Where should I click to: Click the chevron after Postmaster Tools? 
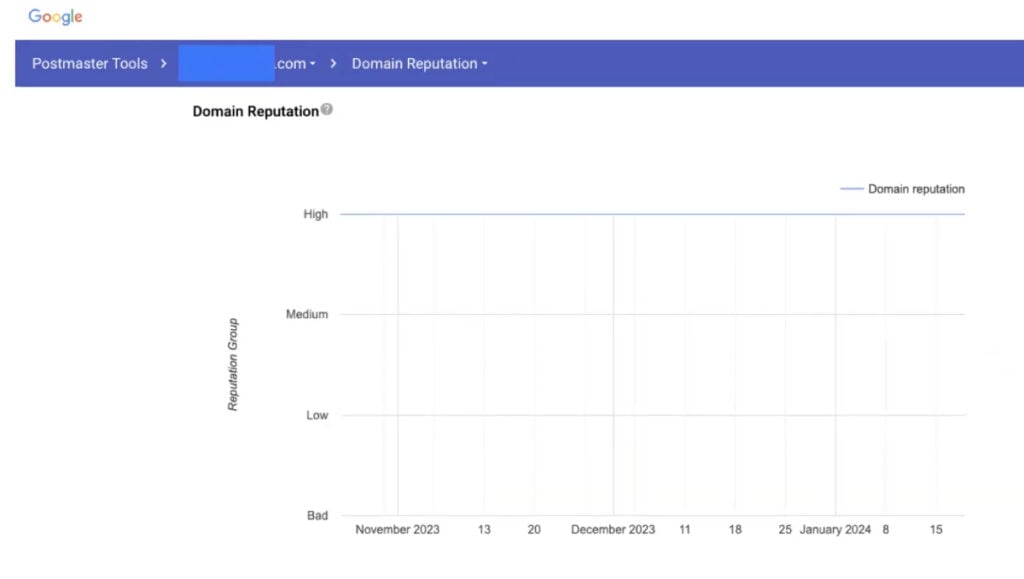pos(163,63)
